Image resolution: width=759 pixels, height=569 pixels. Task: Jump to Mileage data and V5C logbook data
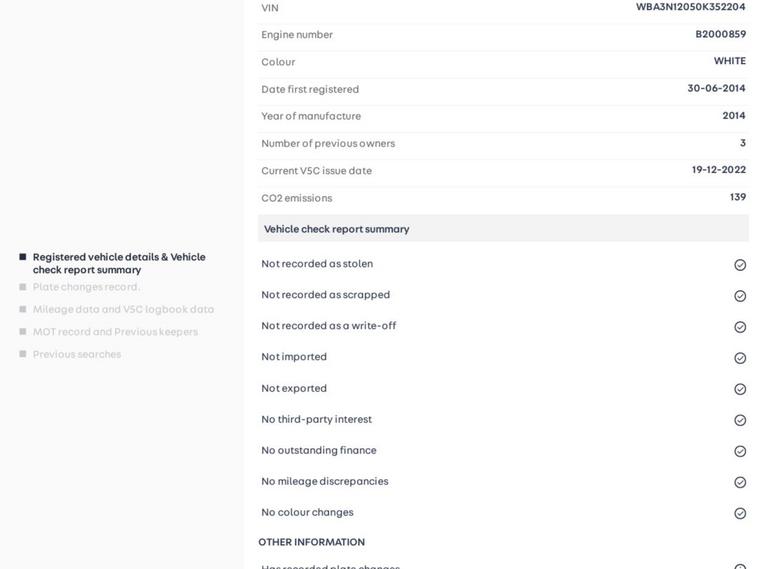tap(123, 310)
